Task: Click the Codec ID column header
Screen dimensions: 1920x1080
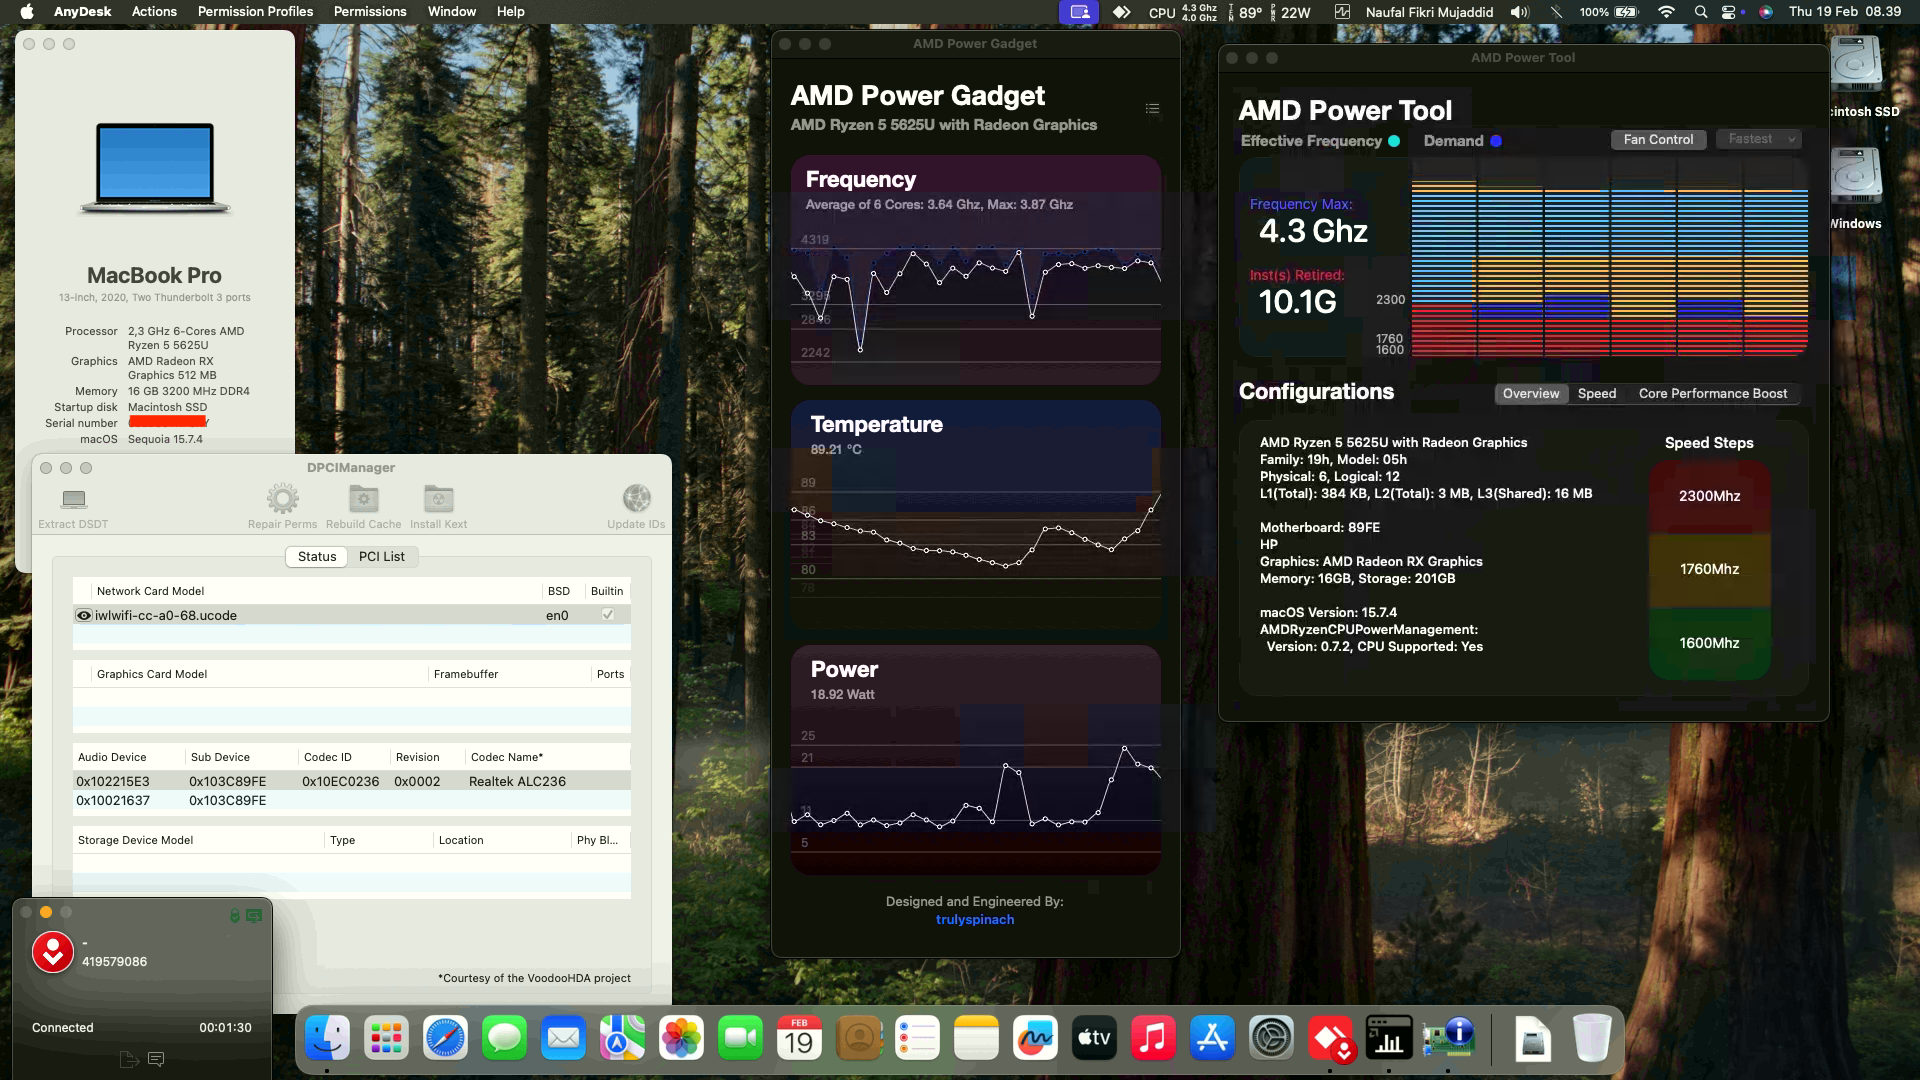Action: click(328, 757)
